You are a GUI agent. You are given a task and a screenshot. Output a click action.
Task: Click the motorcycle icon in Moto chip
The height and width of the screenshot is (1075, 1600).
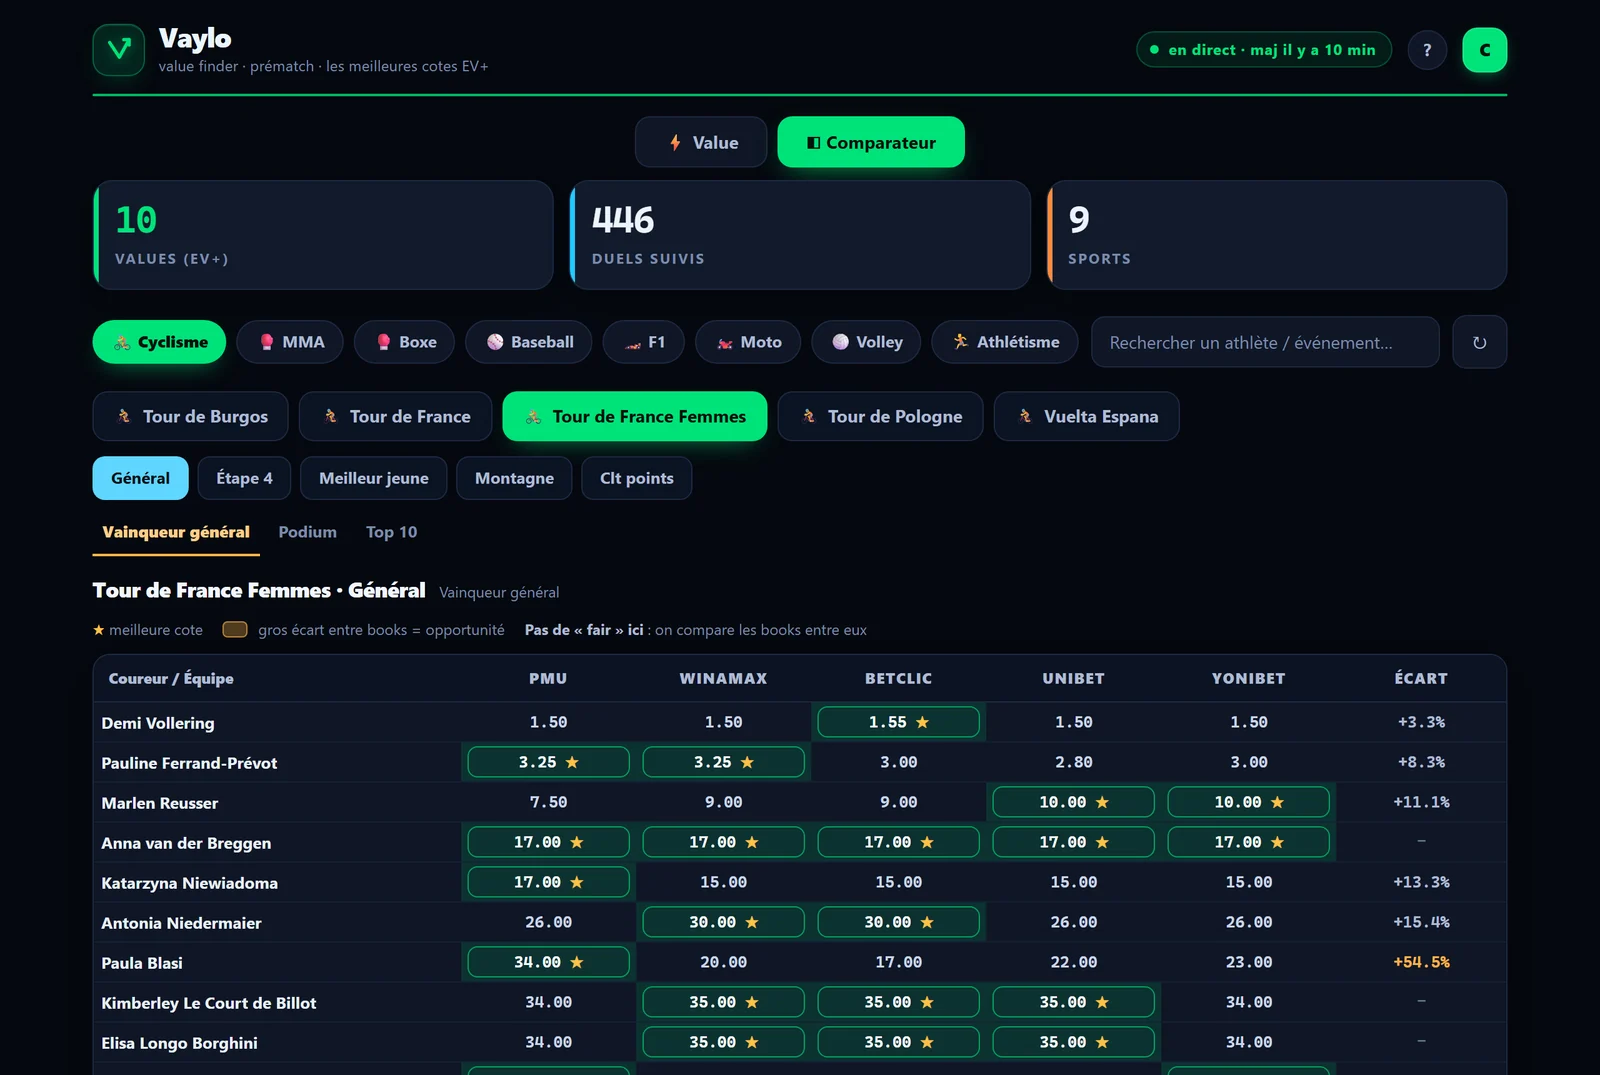[x=725, y=343]
